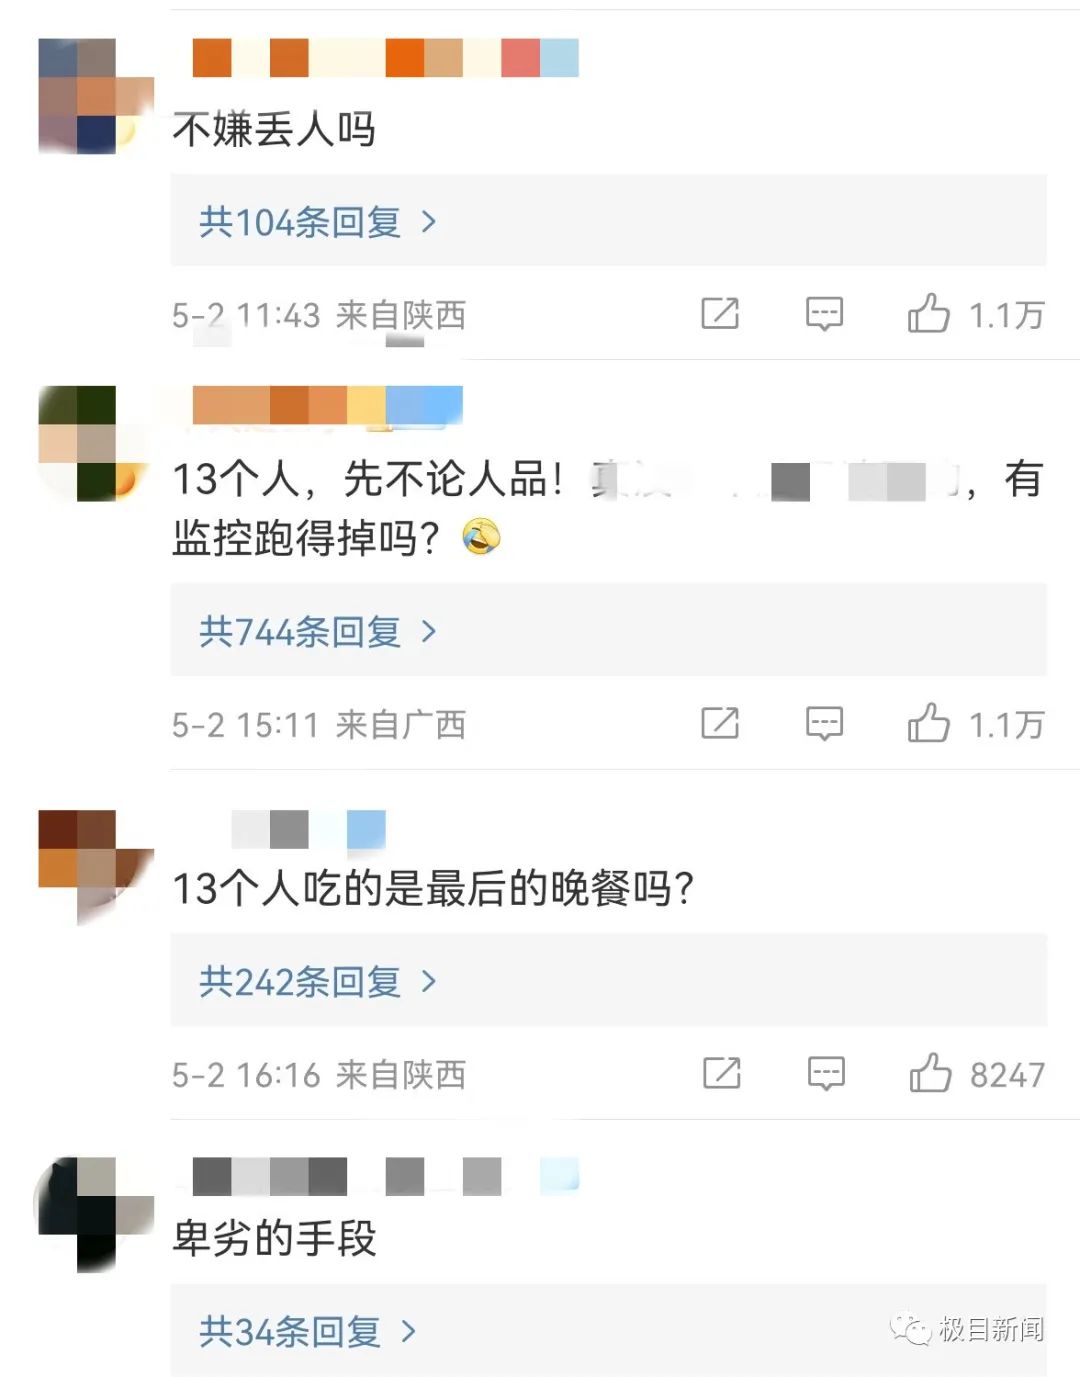Screen dimensions: 1080x1377
Task: Open avatar of the first commenter
Action: click(96, 96)
